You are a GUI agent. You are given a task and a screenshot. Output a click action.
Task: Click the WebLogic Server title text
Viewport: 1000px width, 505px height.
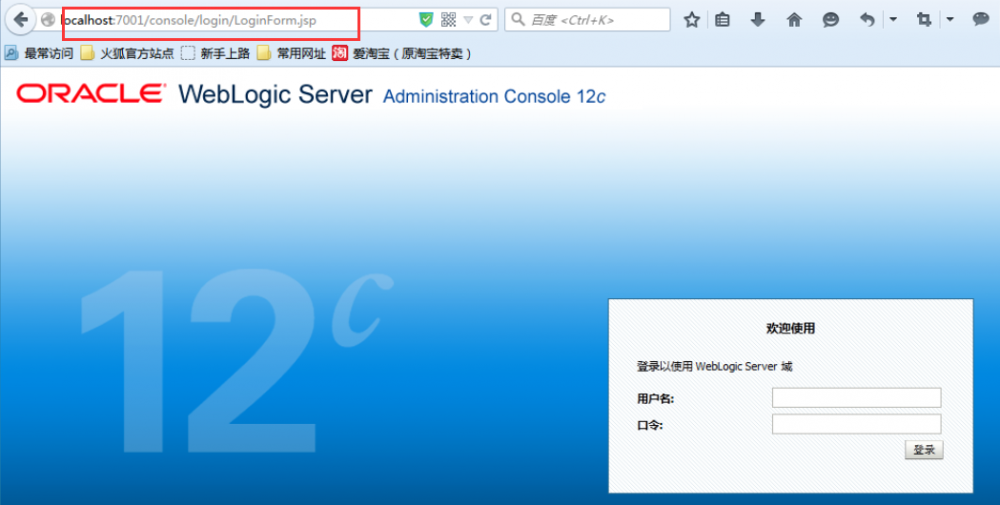[276, 94]
